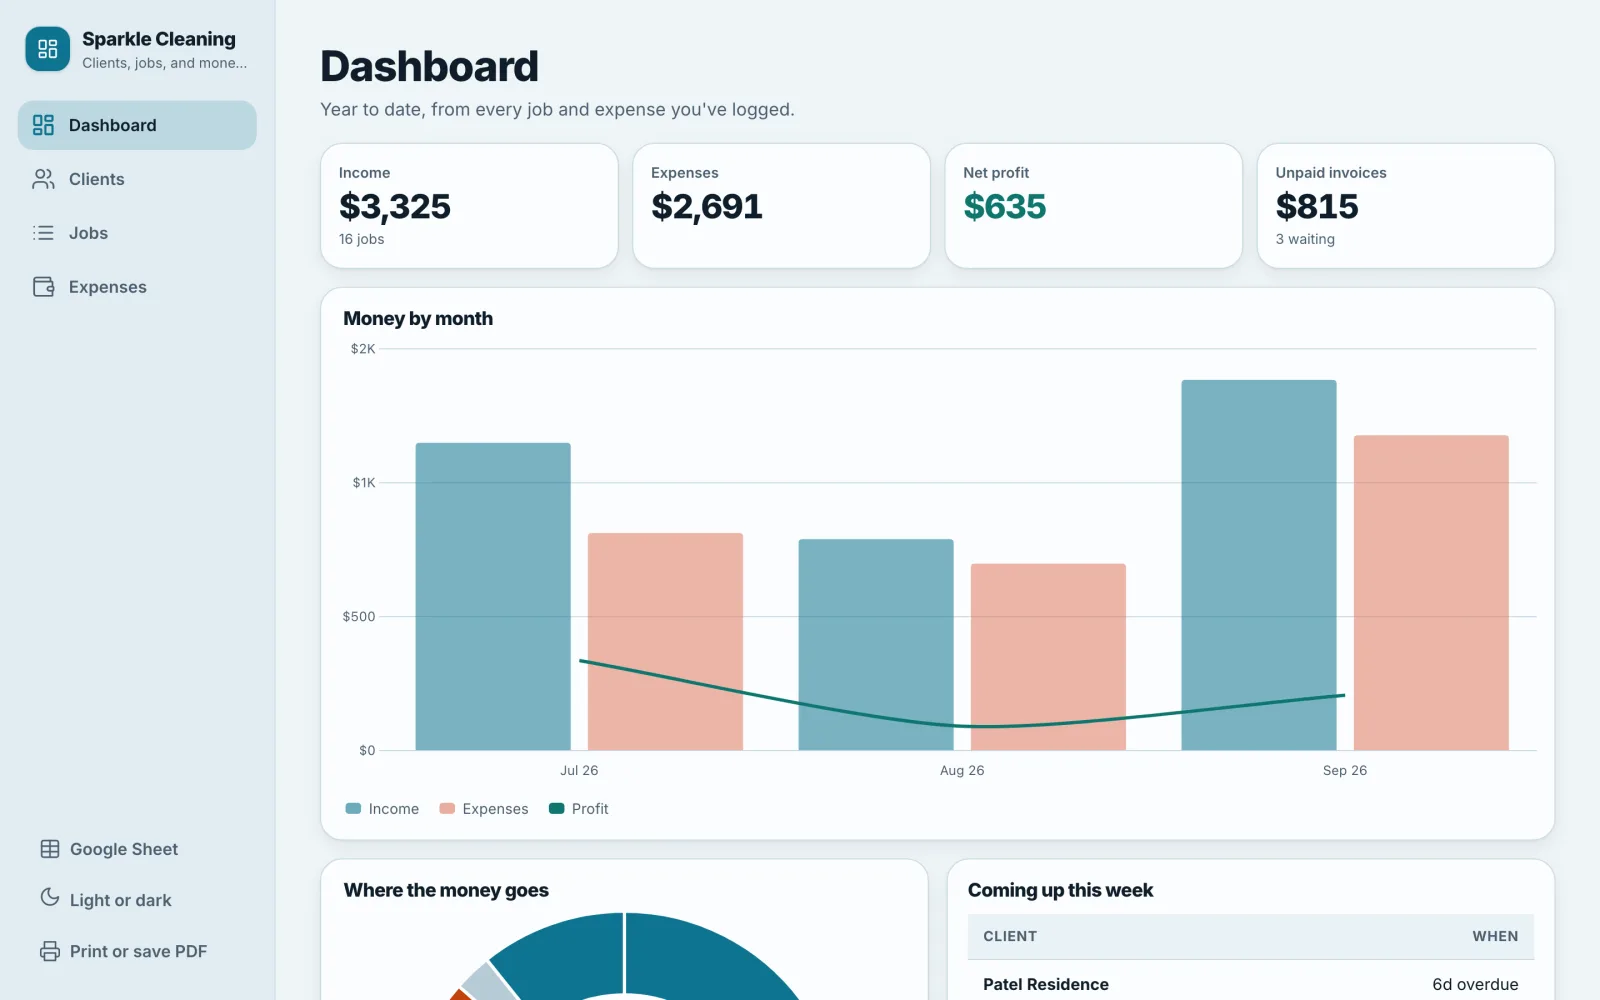Navigate to Expenses
The height and width of the screenshot is (1000, 1600).
(137, 287)
